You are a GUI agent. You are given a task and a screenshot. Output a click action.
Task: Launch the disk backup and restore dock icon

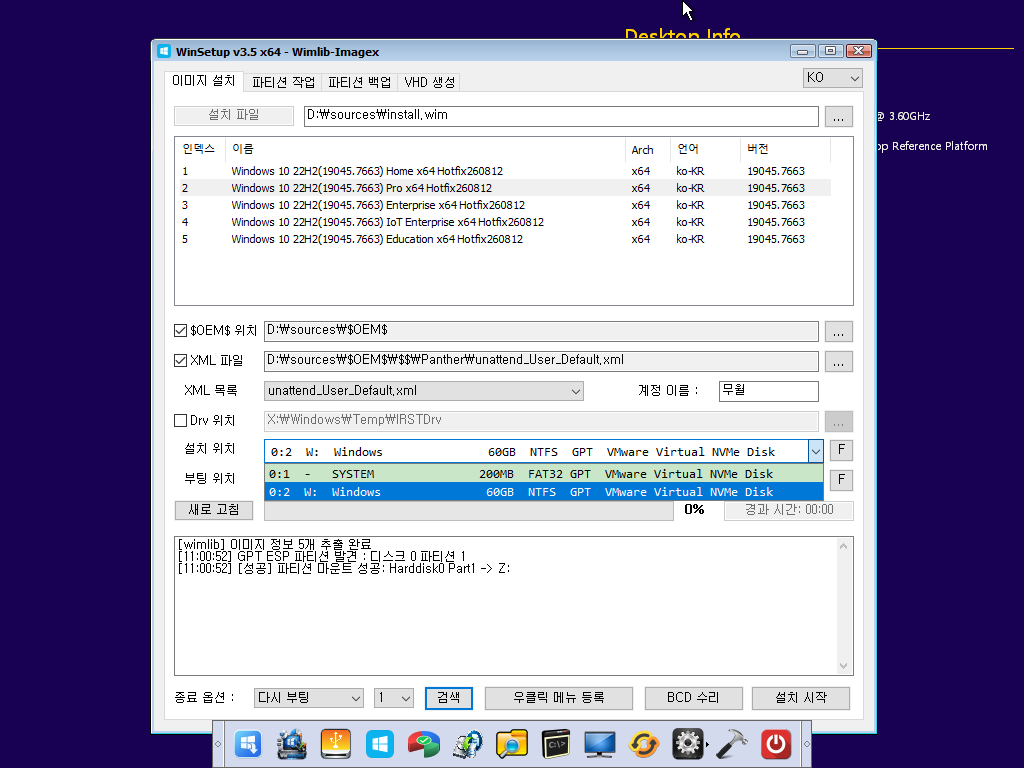pyautogui.click(x=468, y=744)
